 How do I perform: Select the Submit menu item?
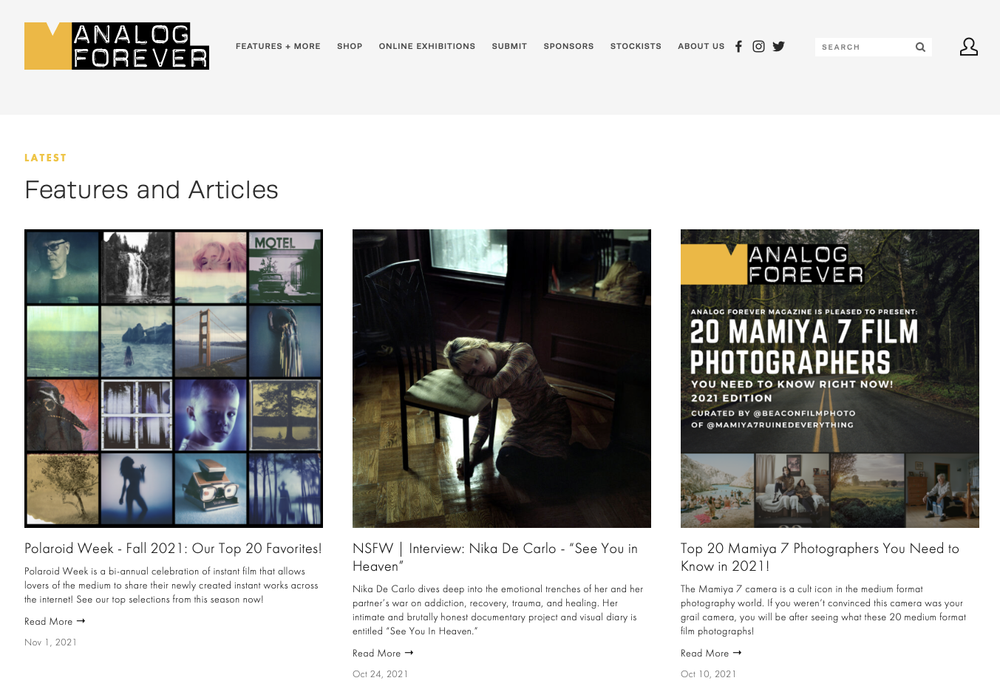click(x=509, y=47)
